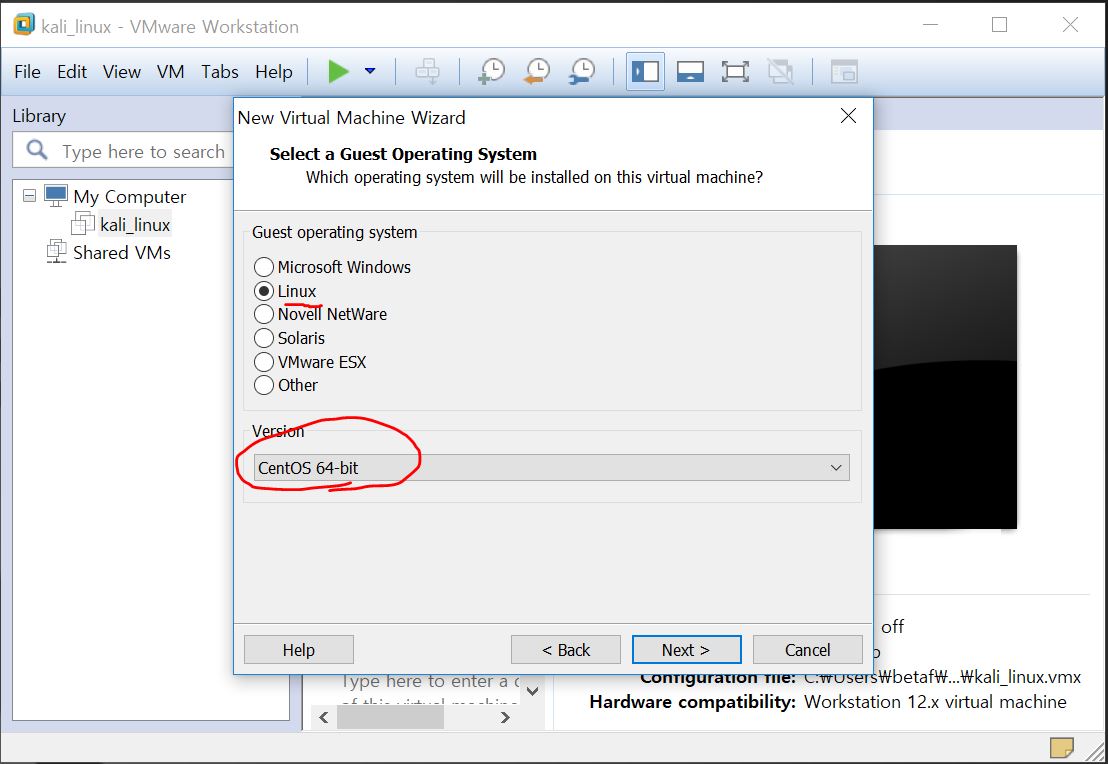Select Shared VMs in the library tree
1108x764 pixels.
point(122,252)
